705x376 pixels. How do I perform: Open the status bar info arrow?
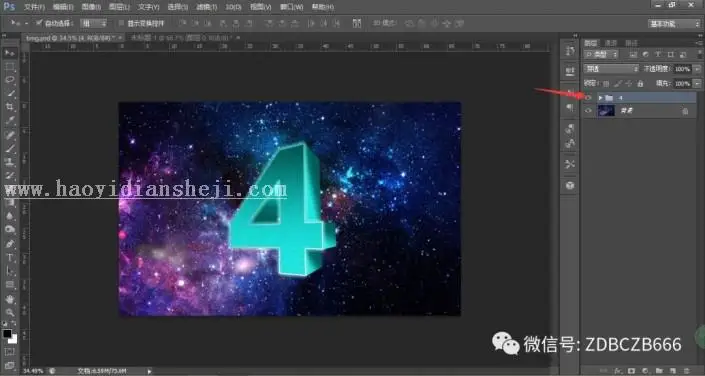[x=149, y=372]
